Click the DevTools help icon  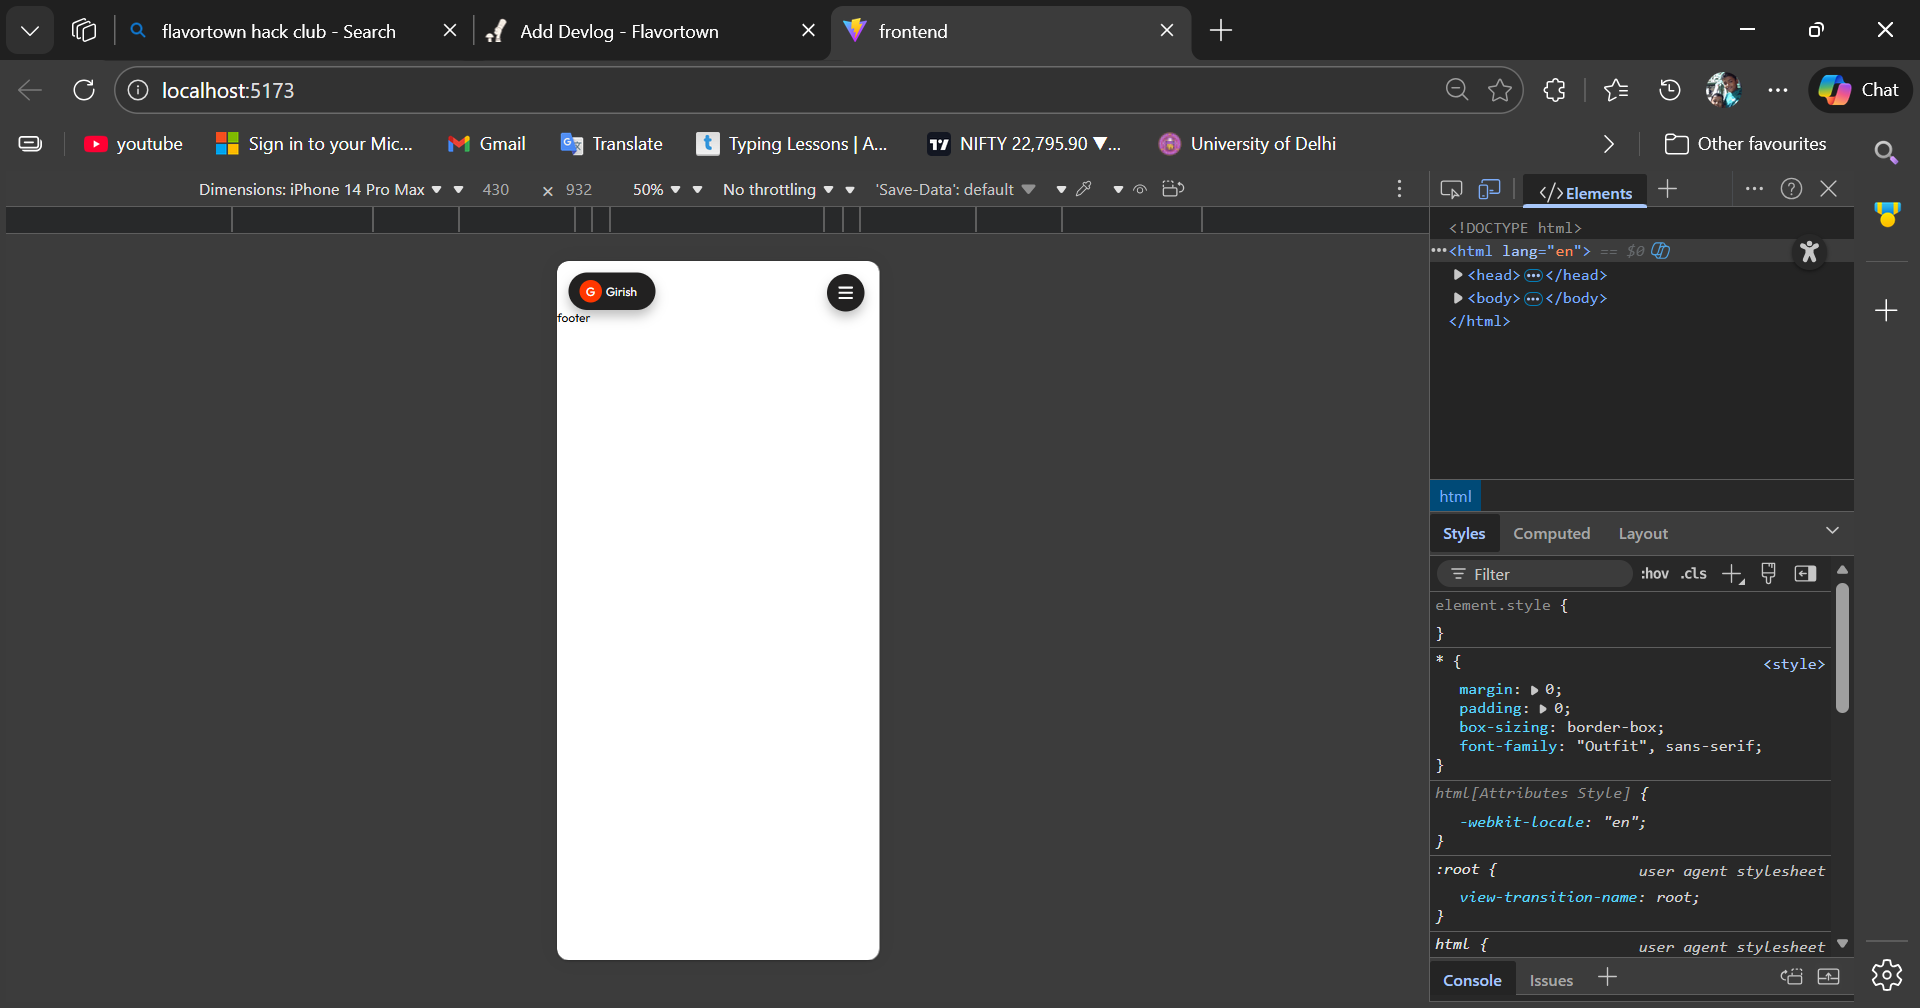click(1791, 189)
